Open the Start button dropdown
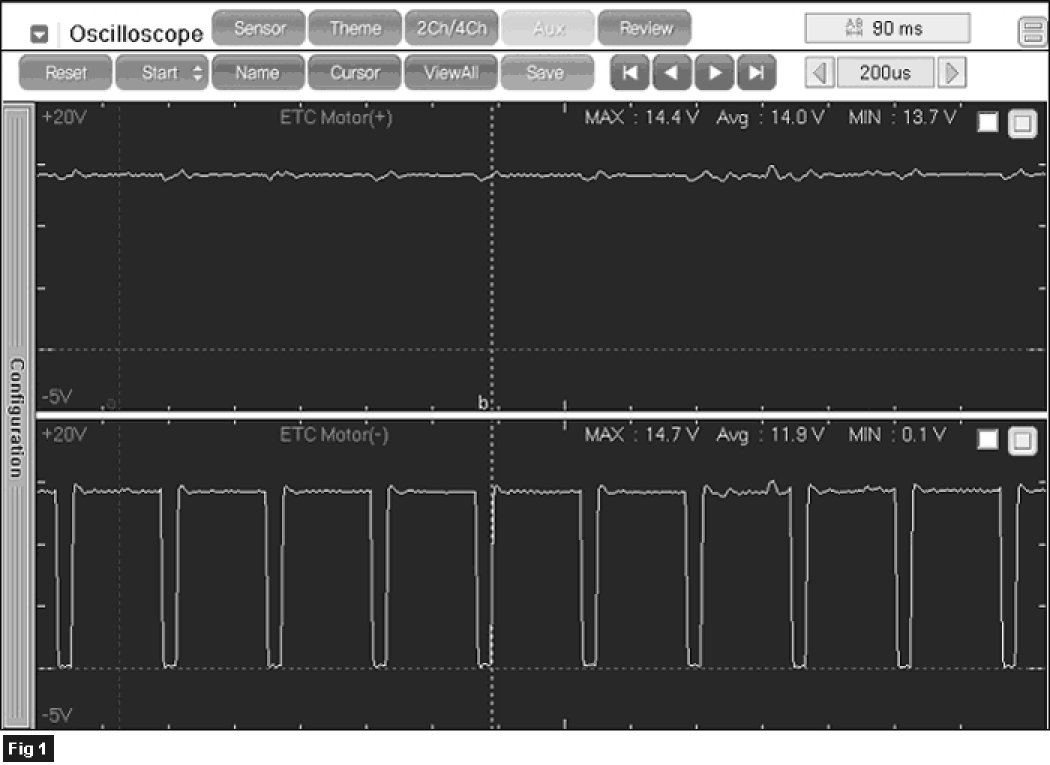 [160, 73]
